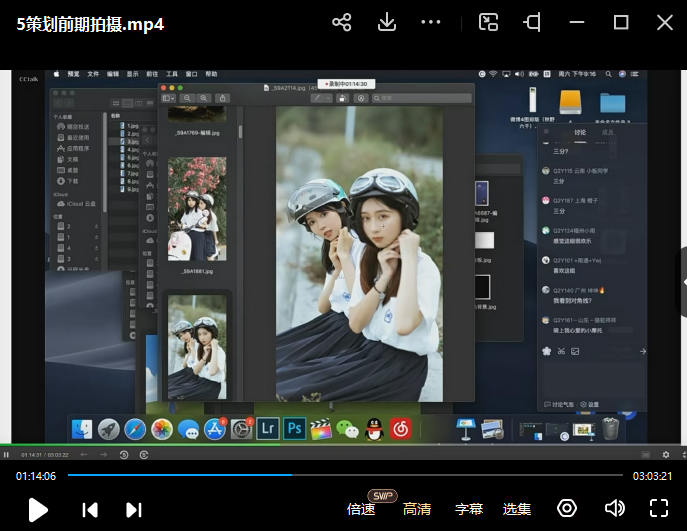Play the video
This screenshot has height=531, width=687.
pos(38,510)
